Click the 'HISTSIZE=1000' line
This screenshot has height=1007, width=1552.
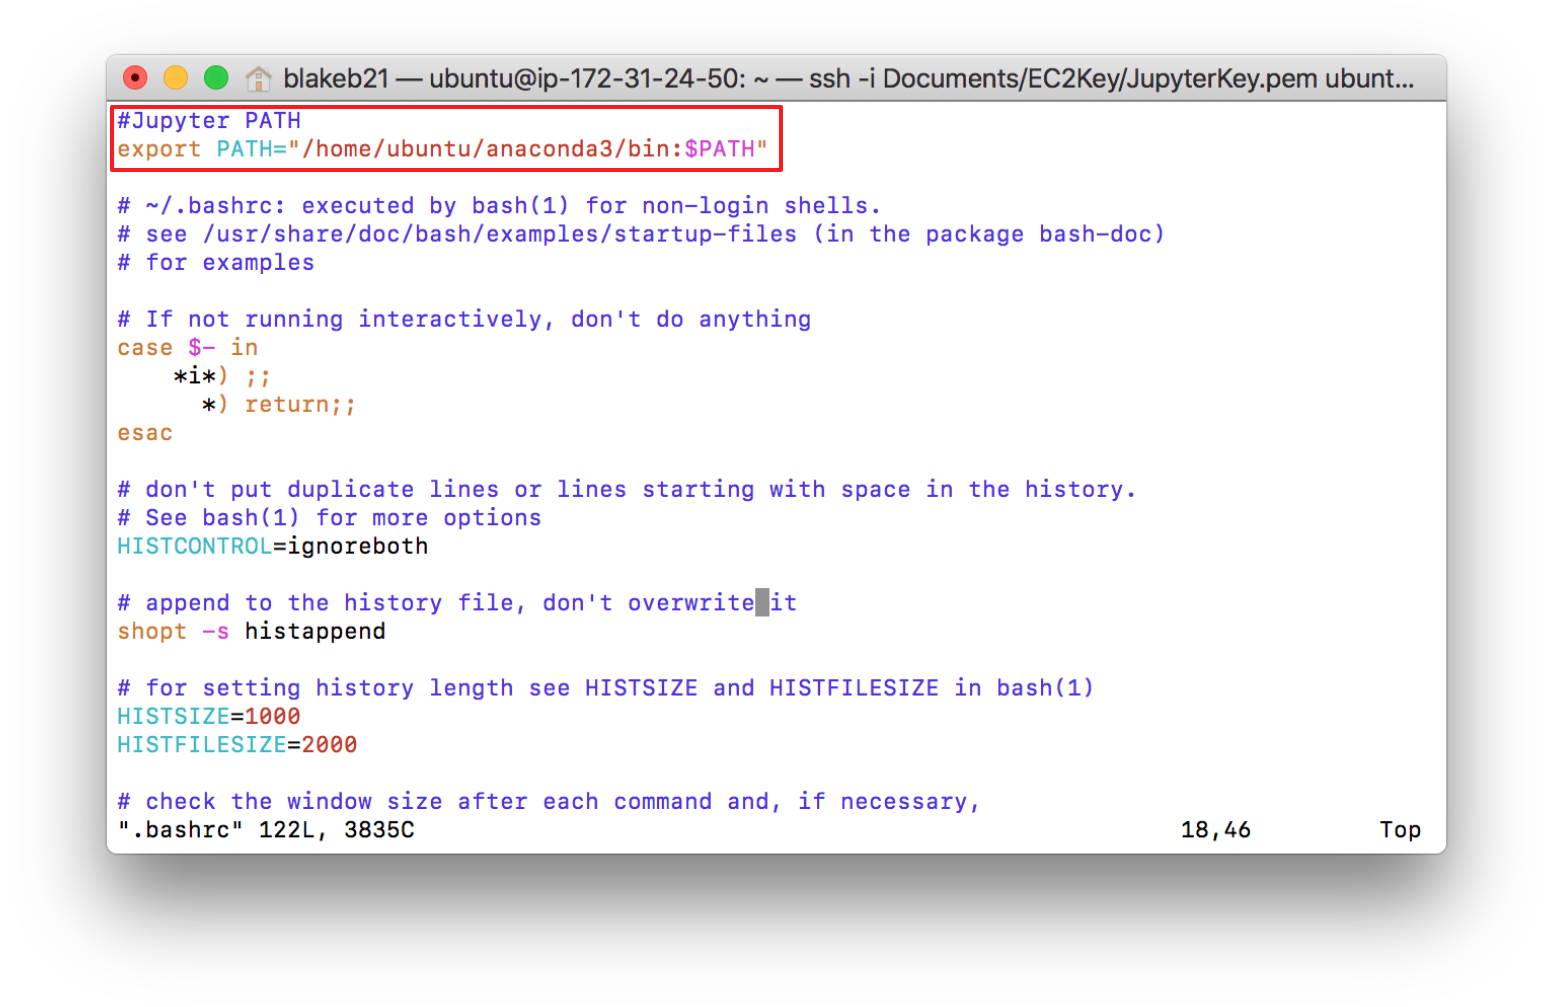209,717
